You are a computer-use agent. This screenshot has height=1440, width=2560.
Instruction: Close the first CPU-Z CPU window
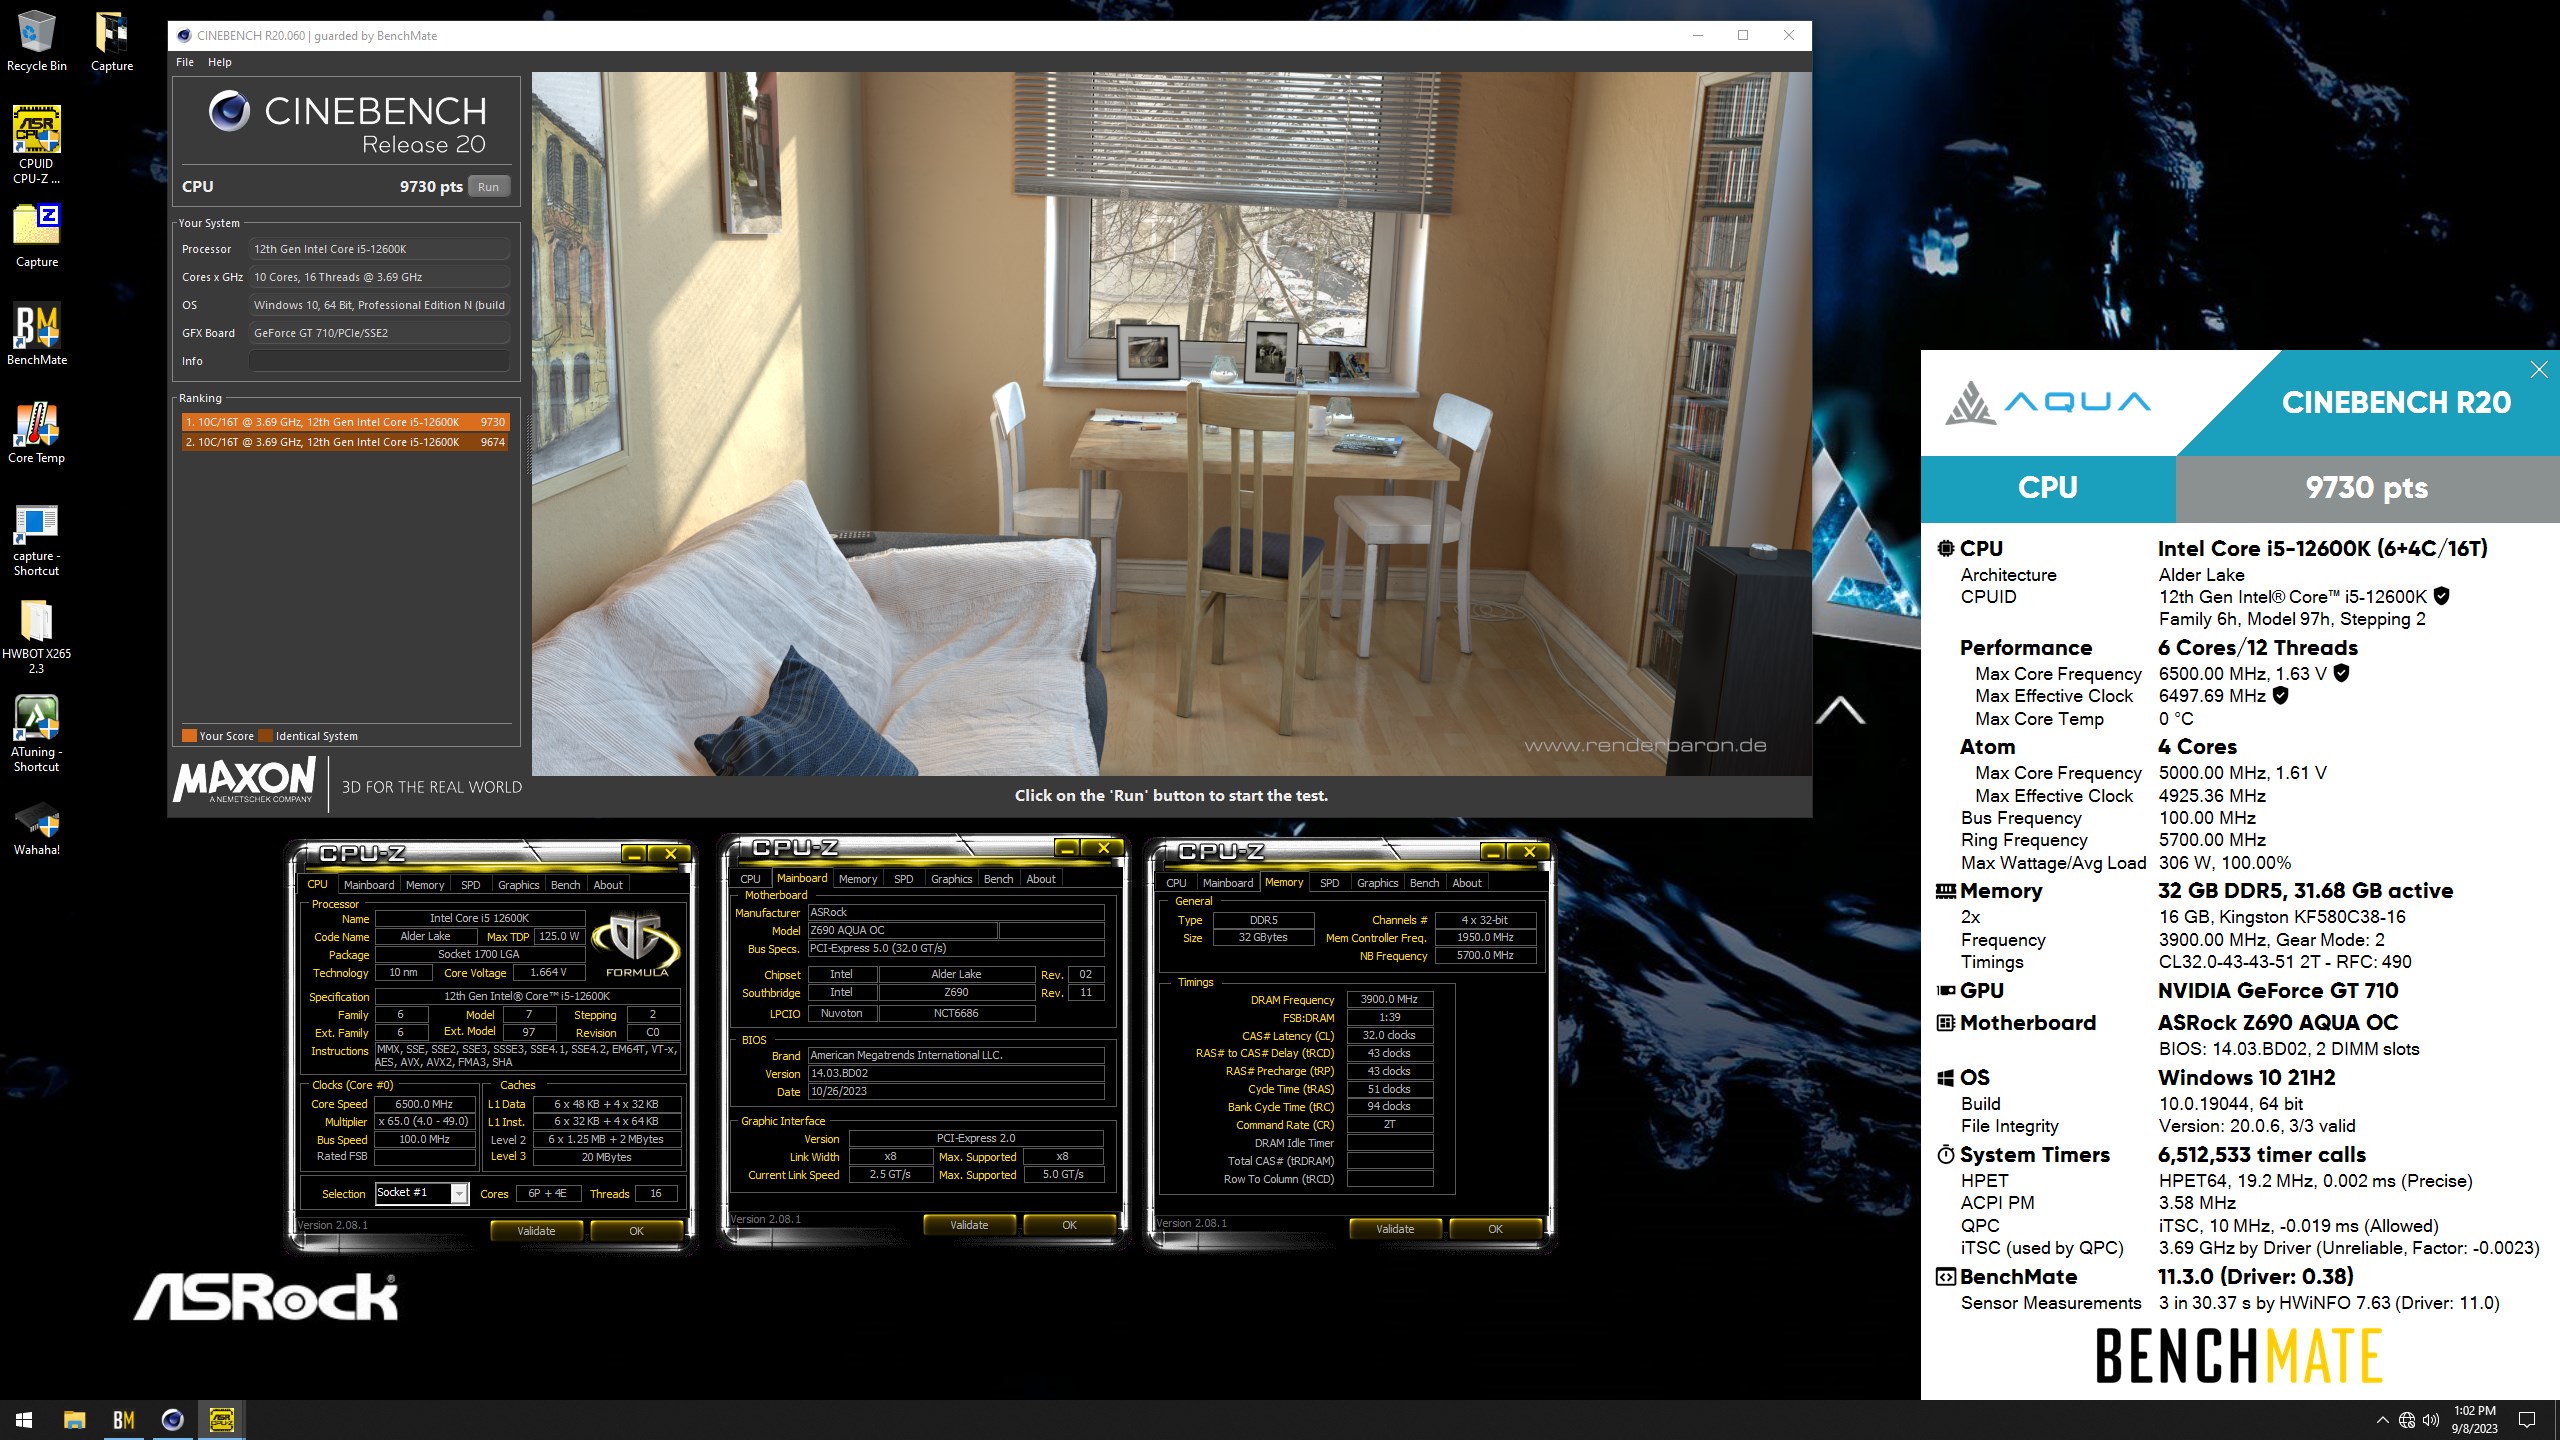[x=670, y=854]
